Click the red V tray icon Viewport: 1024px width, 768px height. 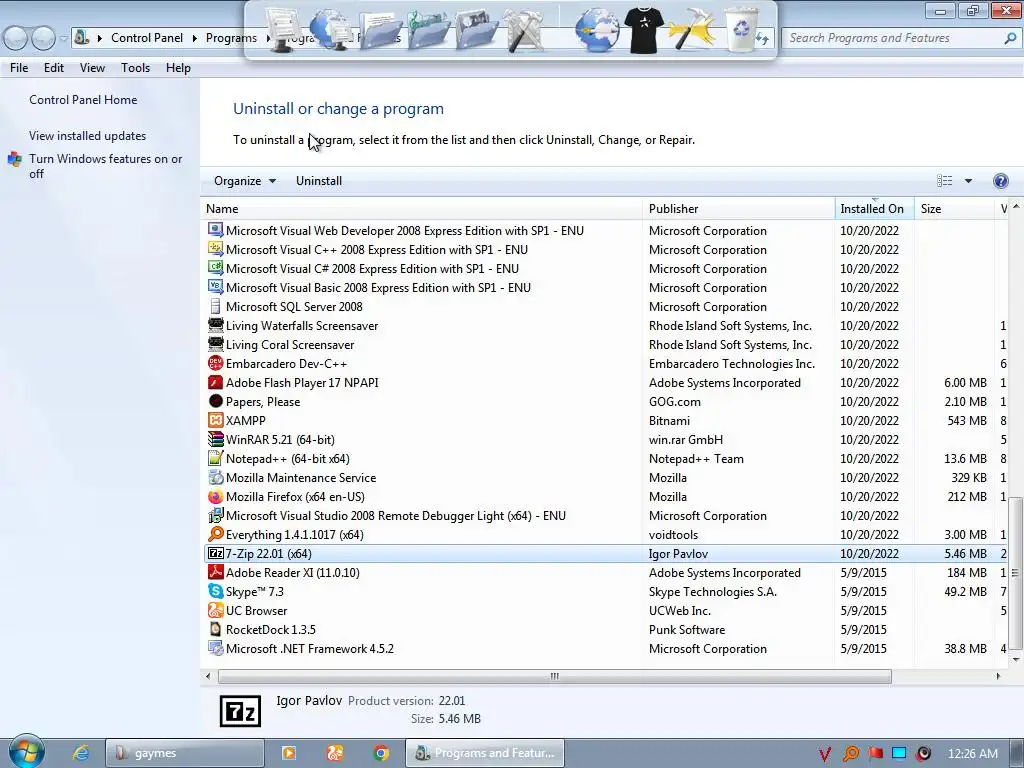[x=825, y=754]
